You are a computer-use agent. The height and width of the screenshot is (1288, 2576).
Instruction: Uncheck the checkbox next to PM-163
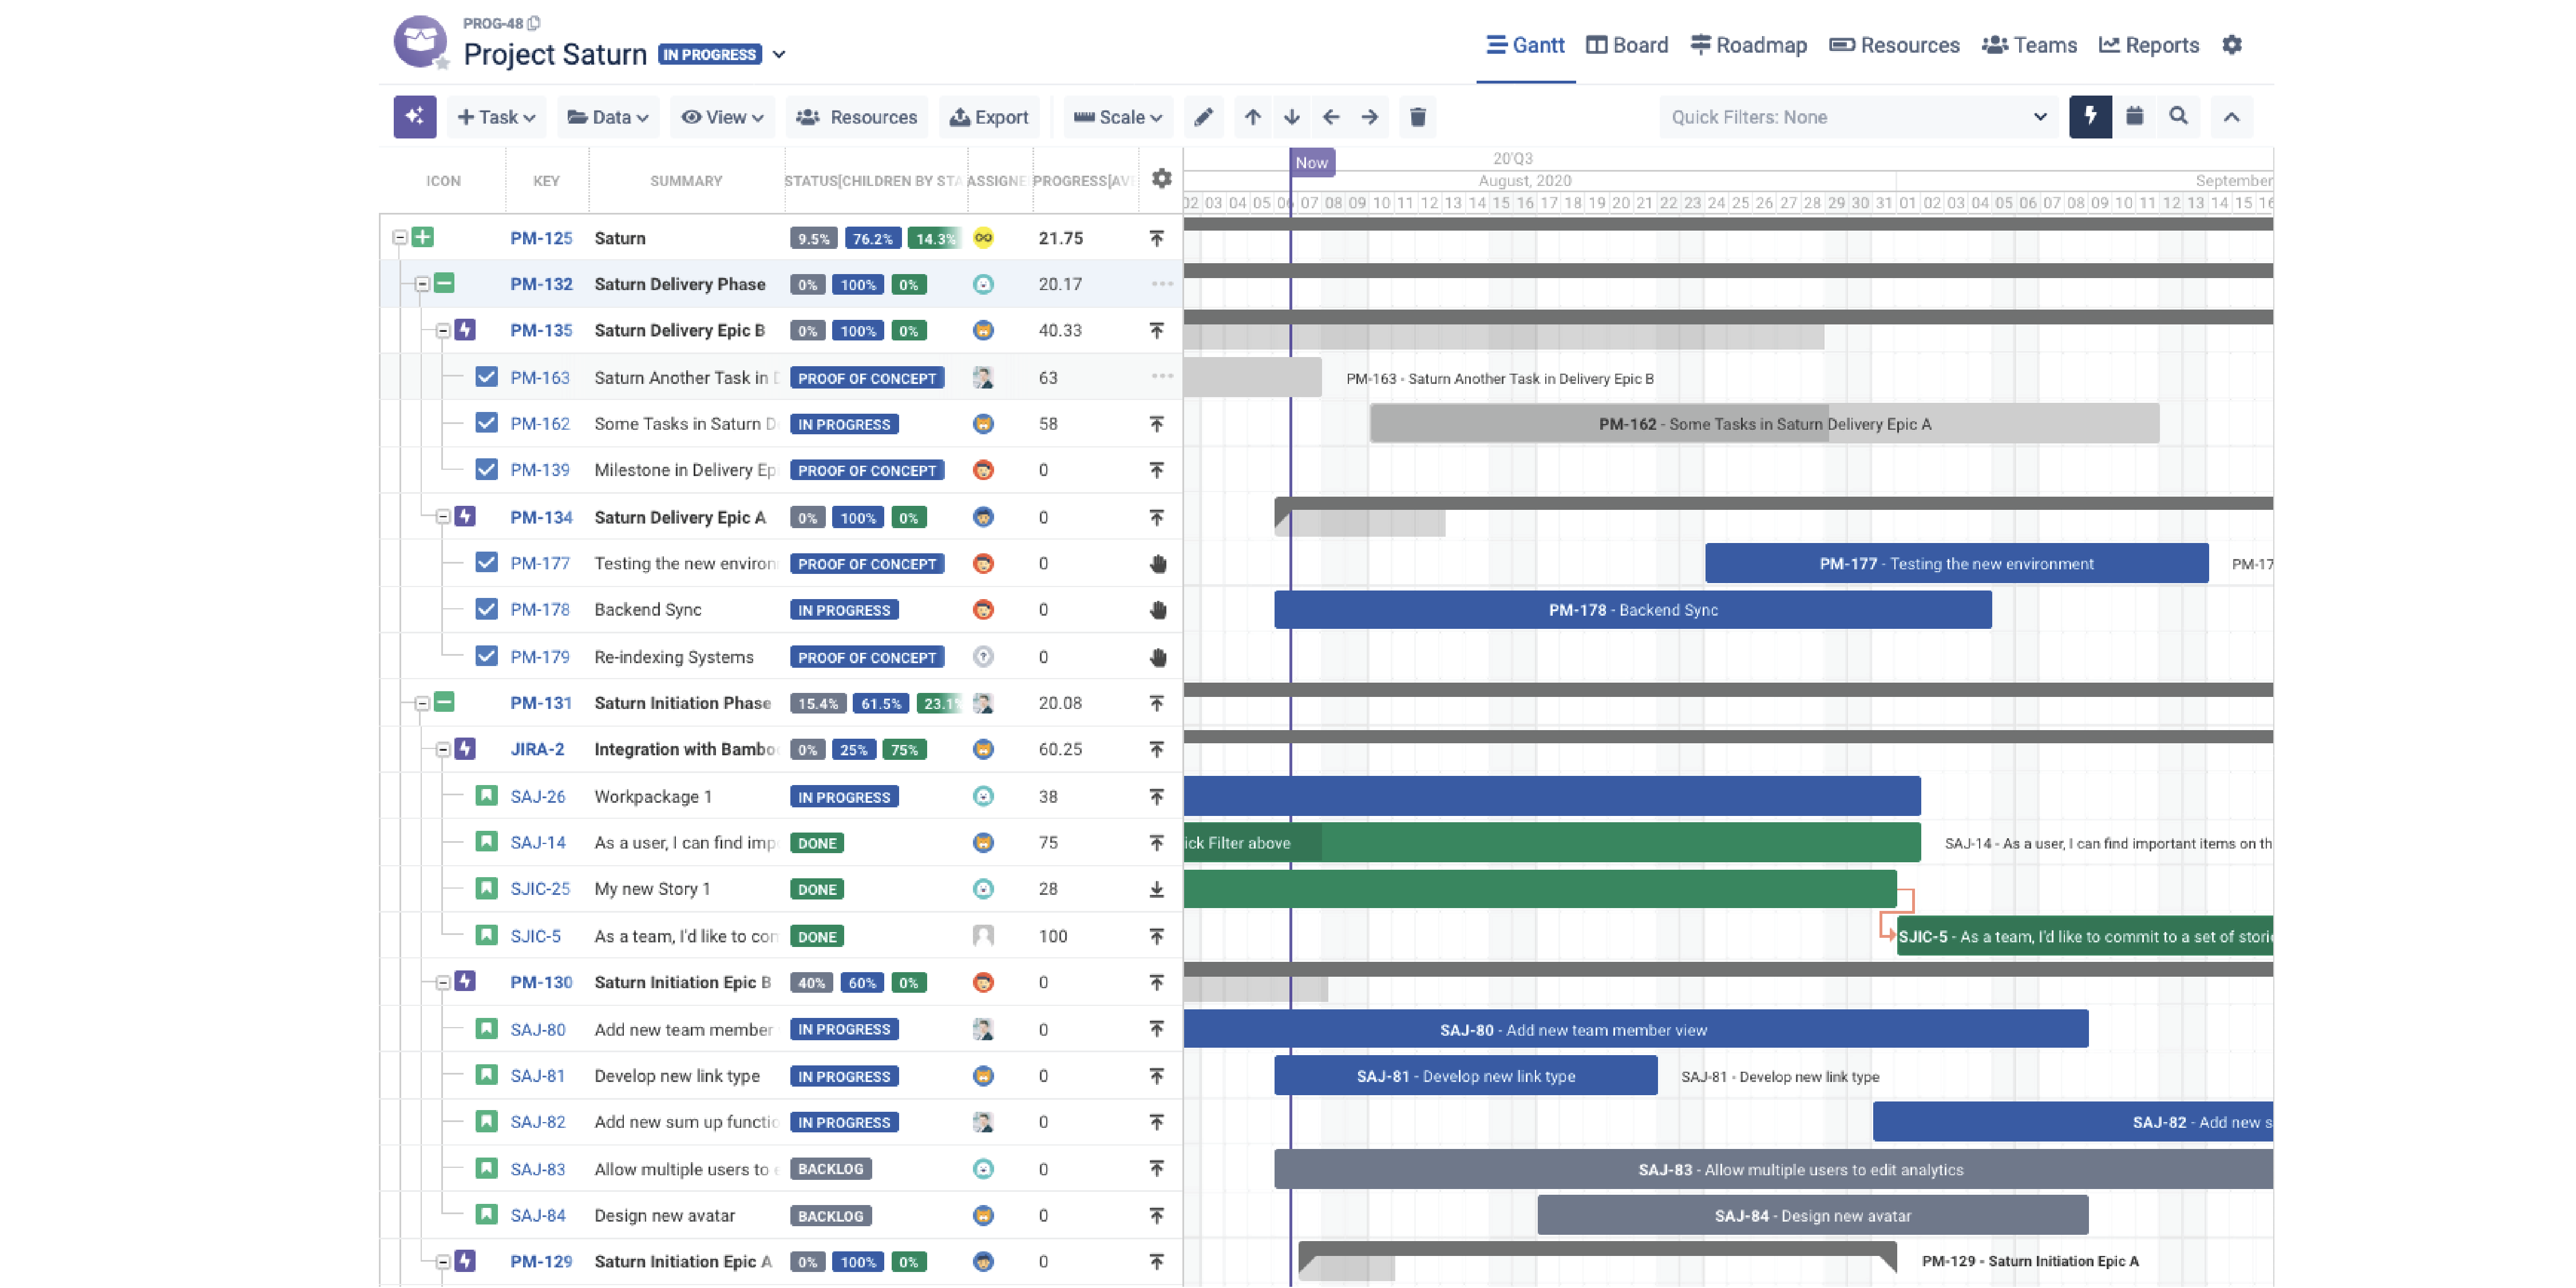click(x=486, y=377)
